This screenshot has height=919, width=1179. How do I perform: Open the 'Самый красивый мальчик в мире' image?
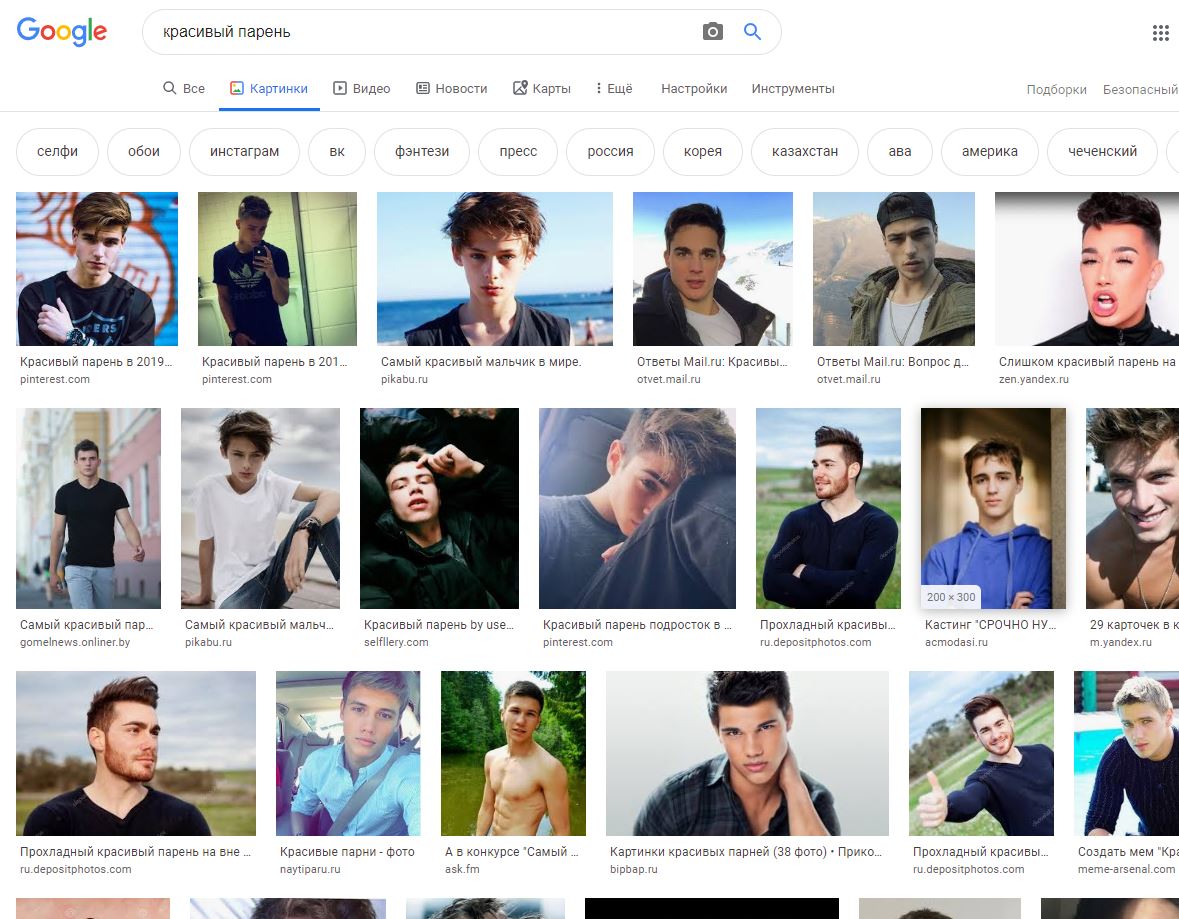495,268
